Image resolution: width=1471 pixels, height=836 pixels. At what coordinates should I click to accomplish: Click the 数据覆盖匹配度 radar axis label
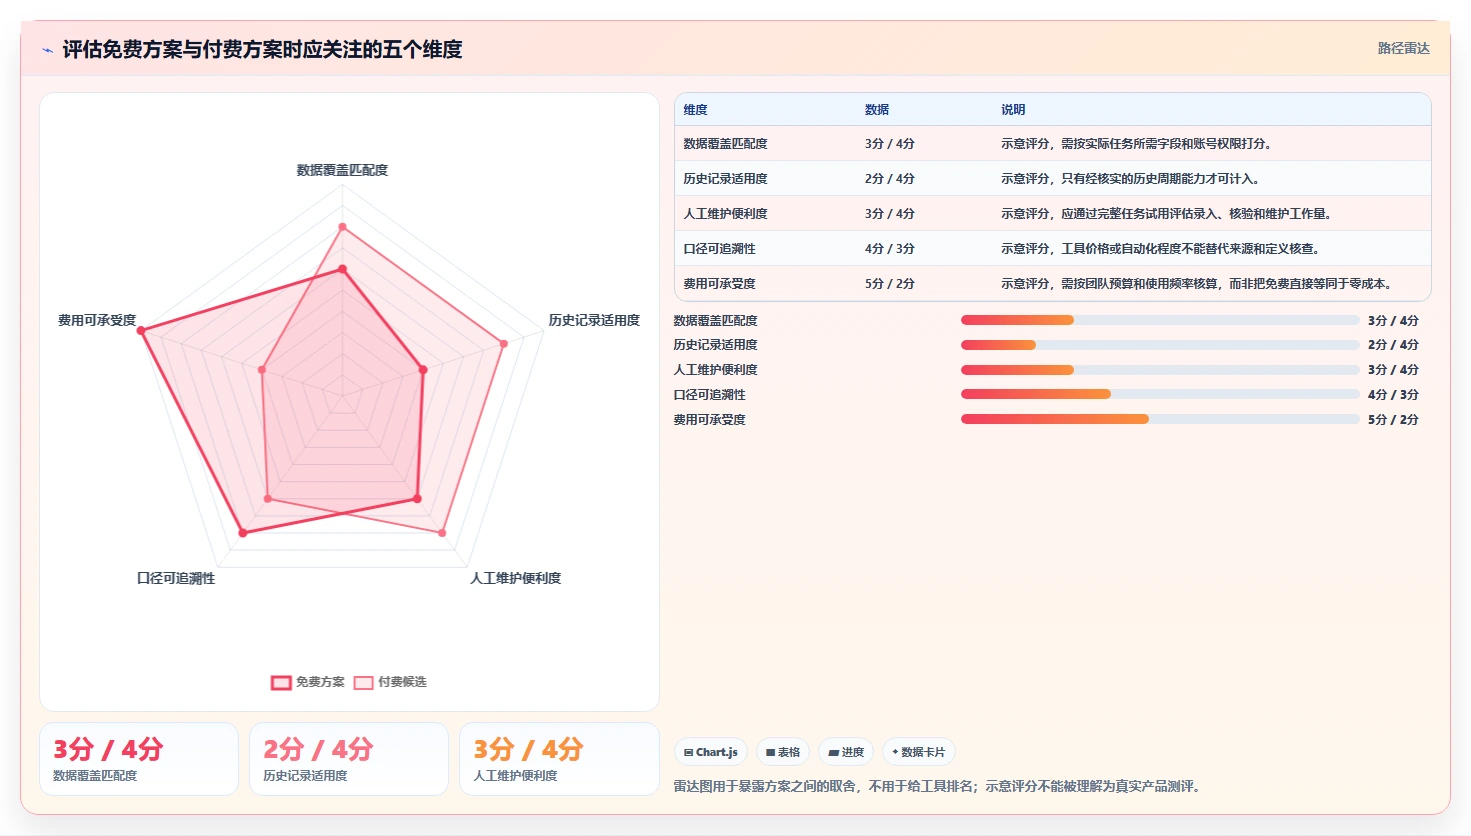tap(342, 171)
